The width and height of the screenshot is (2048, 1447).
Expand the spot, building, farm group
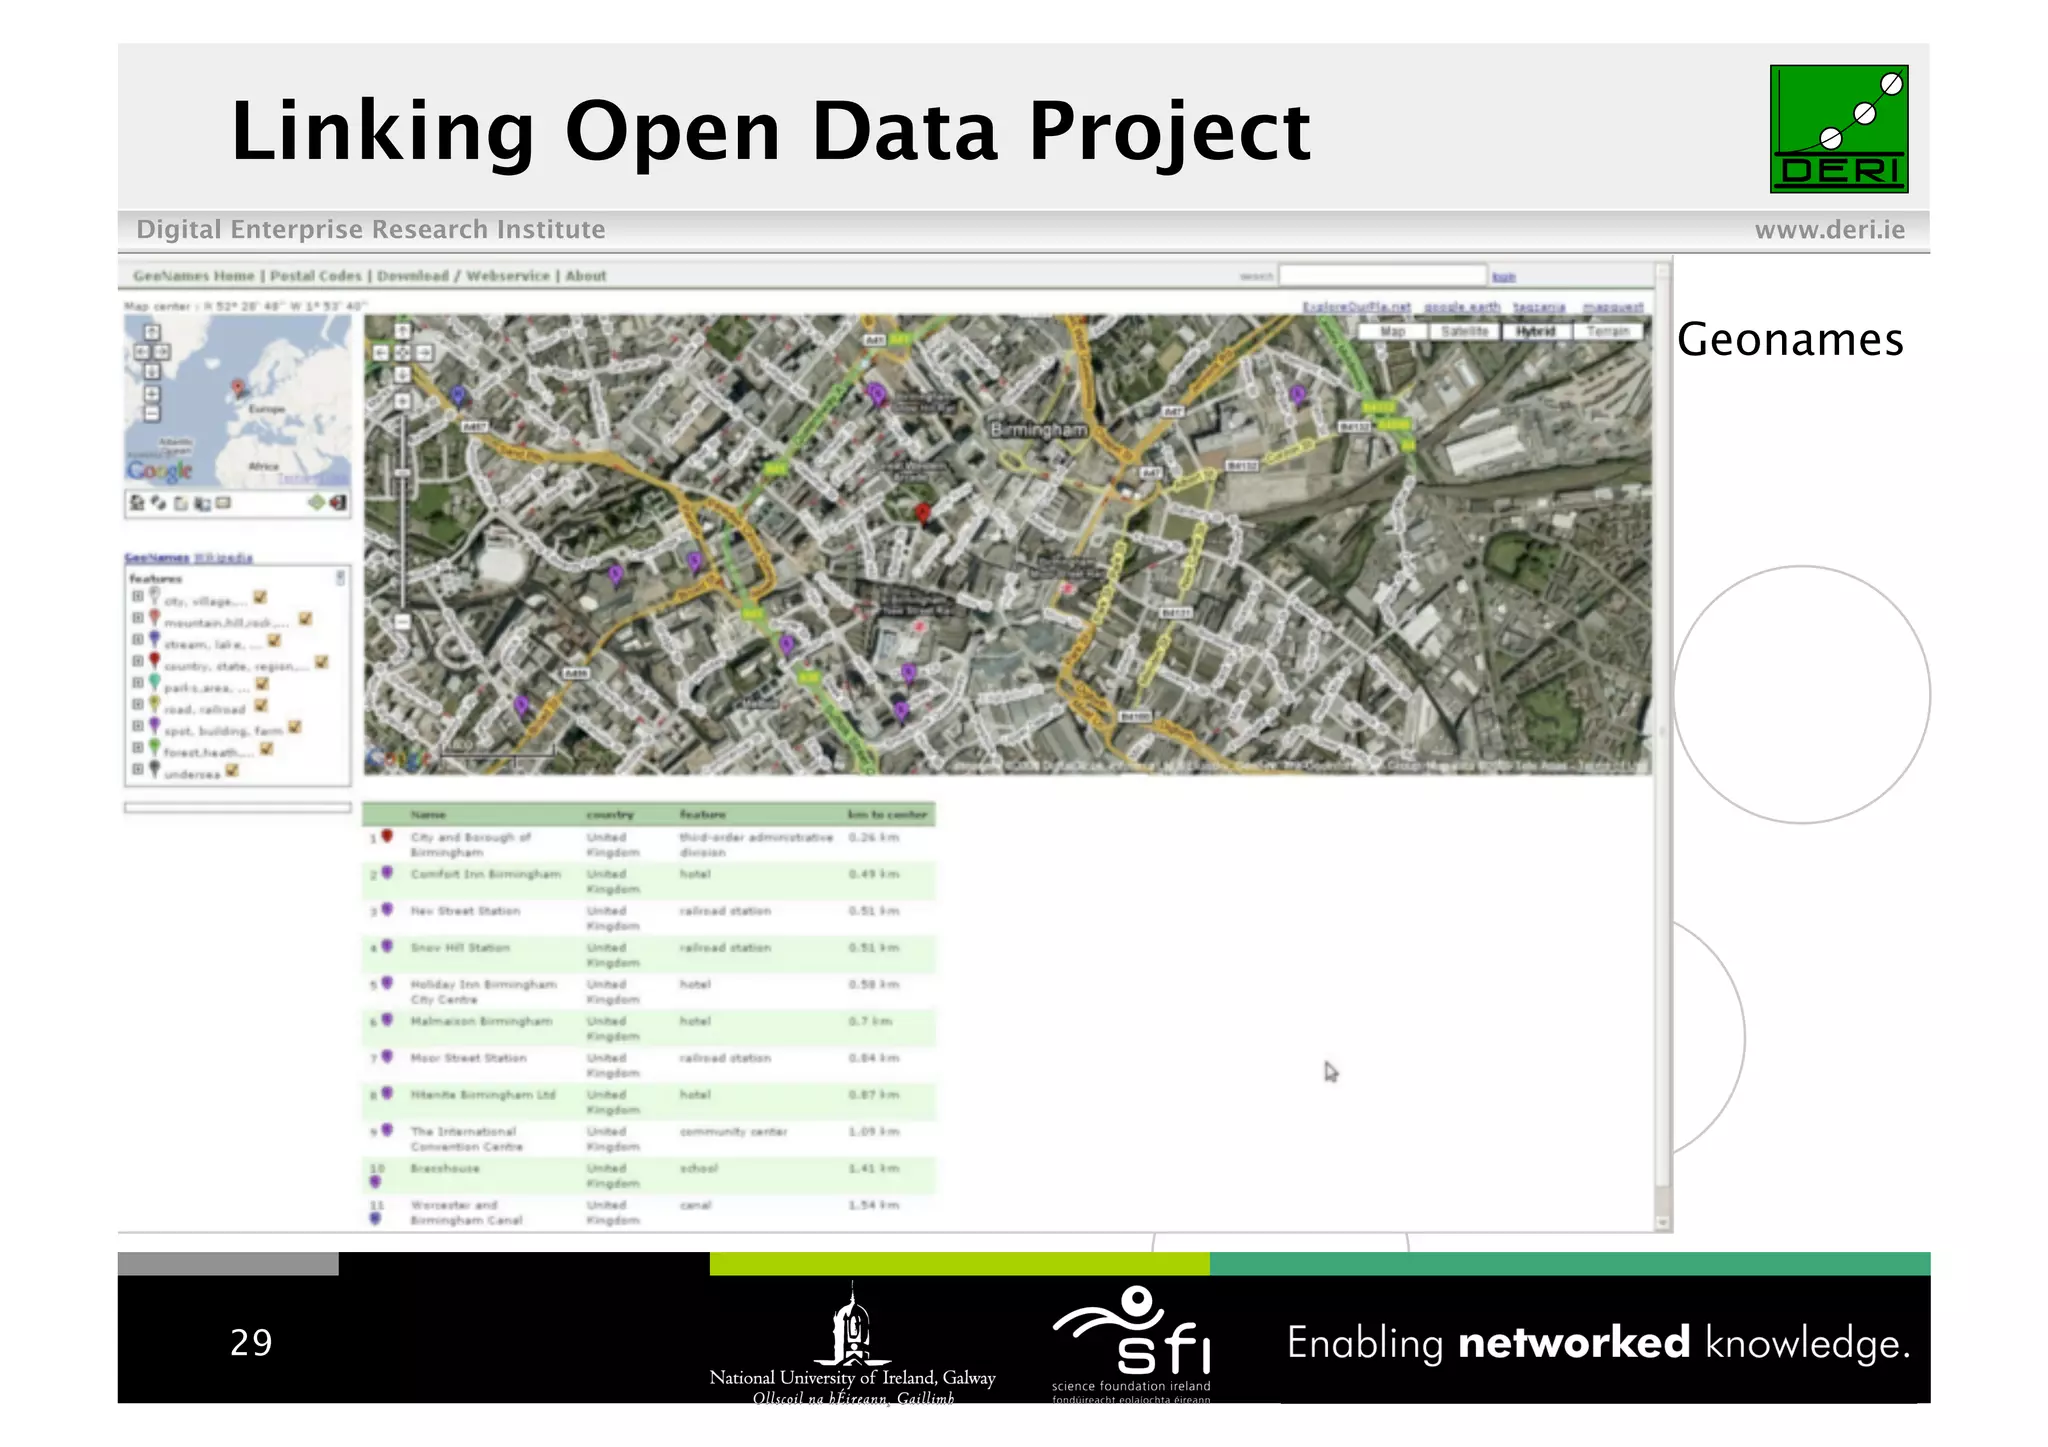tap(138, 727)
